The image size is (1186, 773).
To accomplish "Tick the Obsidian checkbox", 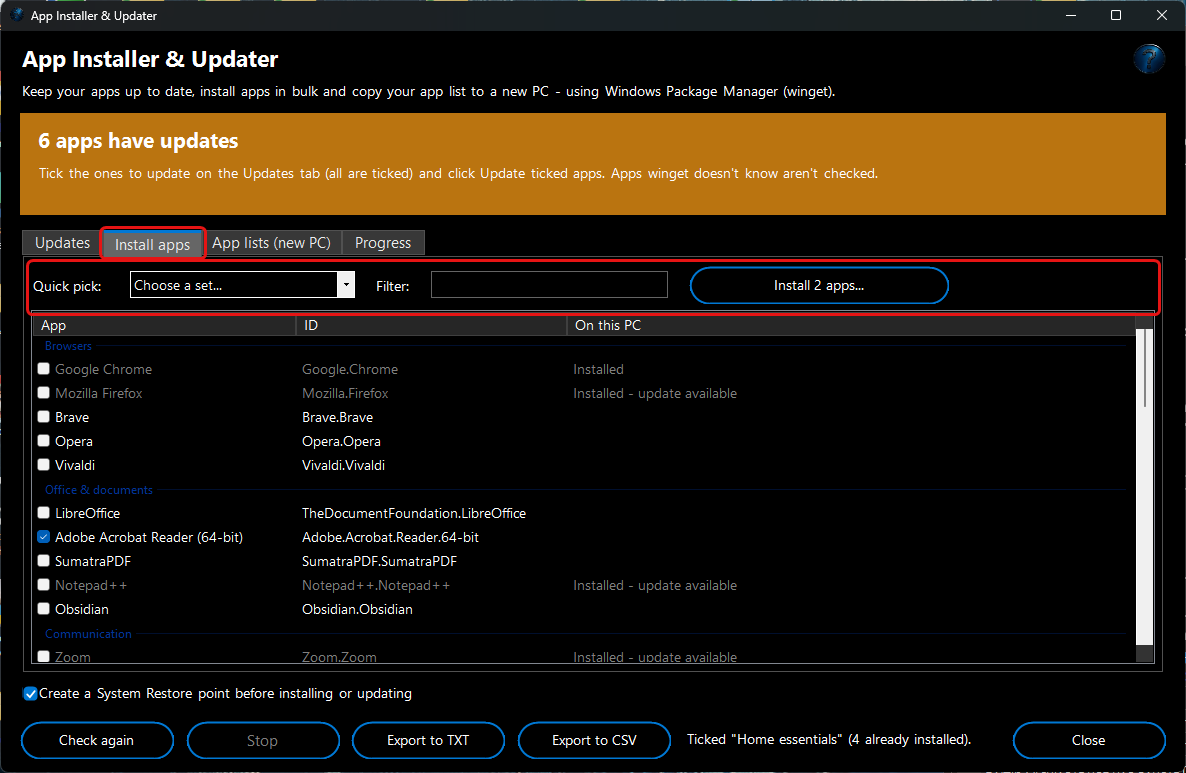I will 44,609.
